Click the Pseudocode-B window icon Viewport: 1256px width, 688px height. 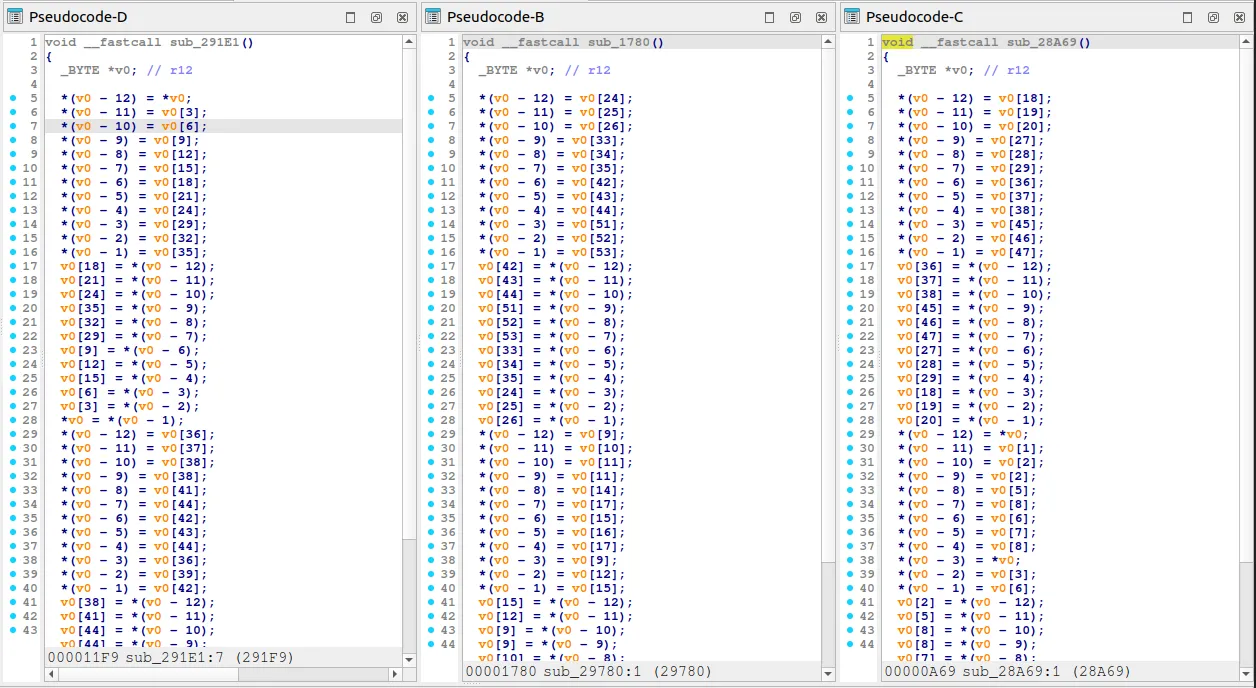(x=433, y=17)
